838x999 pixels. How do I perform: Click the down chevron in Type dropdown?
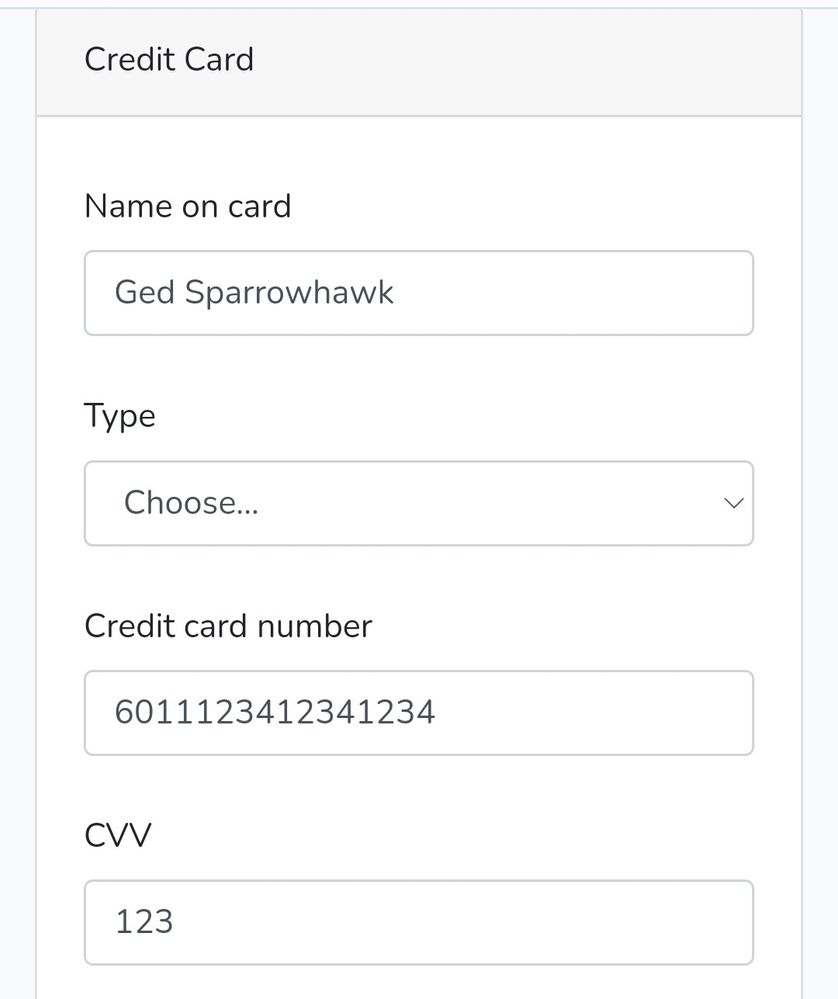coord(734,503)
